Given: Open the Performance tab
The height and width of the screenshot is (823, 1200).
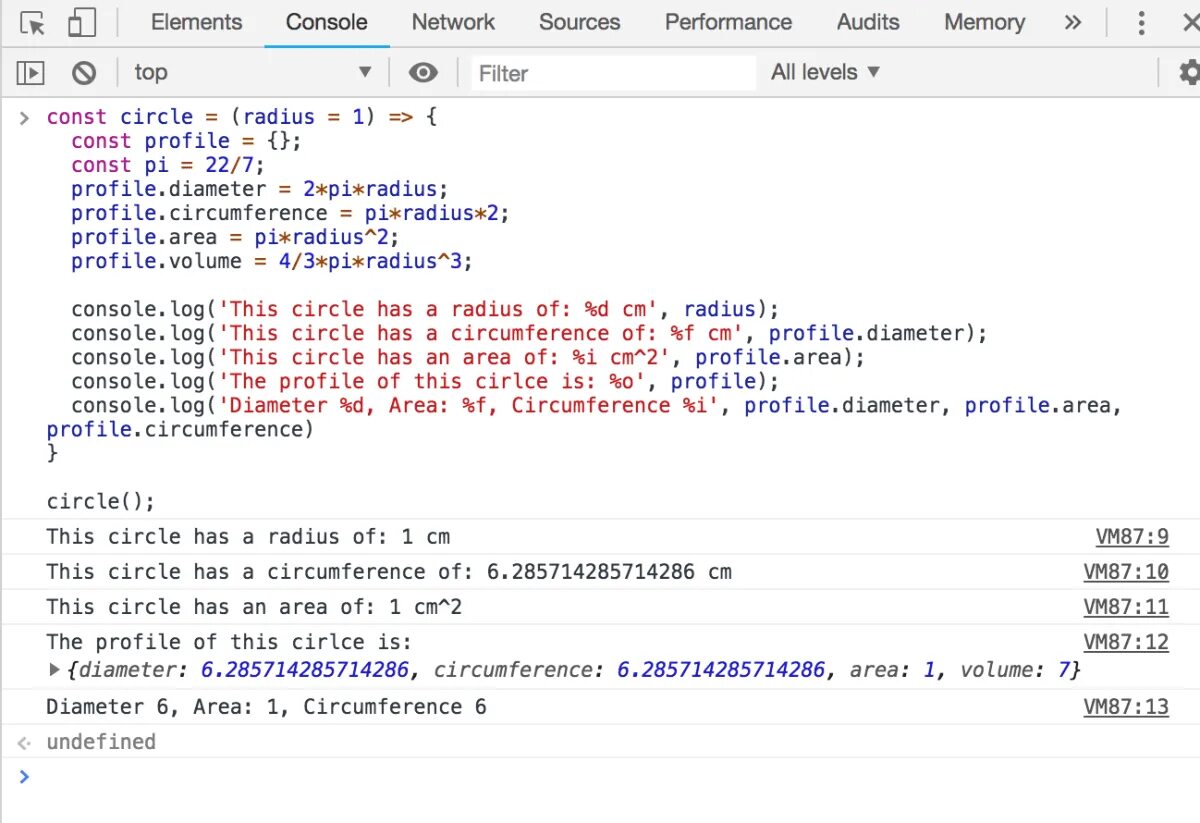Looking at the screenshot, I should click(728, 22).
